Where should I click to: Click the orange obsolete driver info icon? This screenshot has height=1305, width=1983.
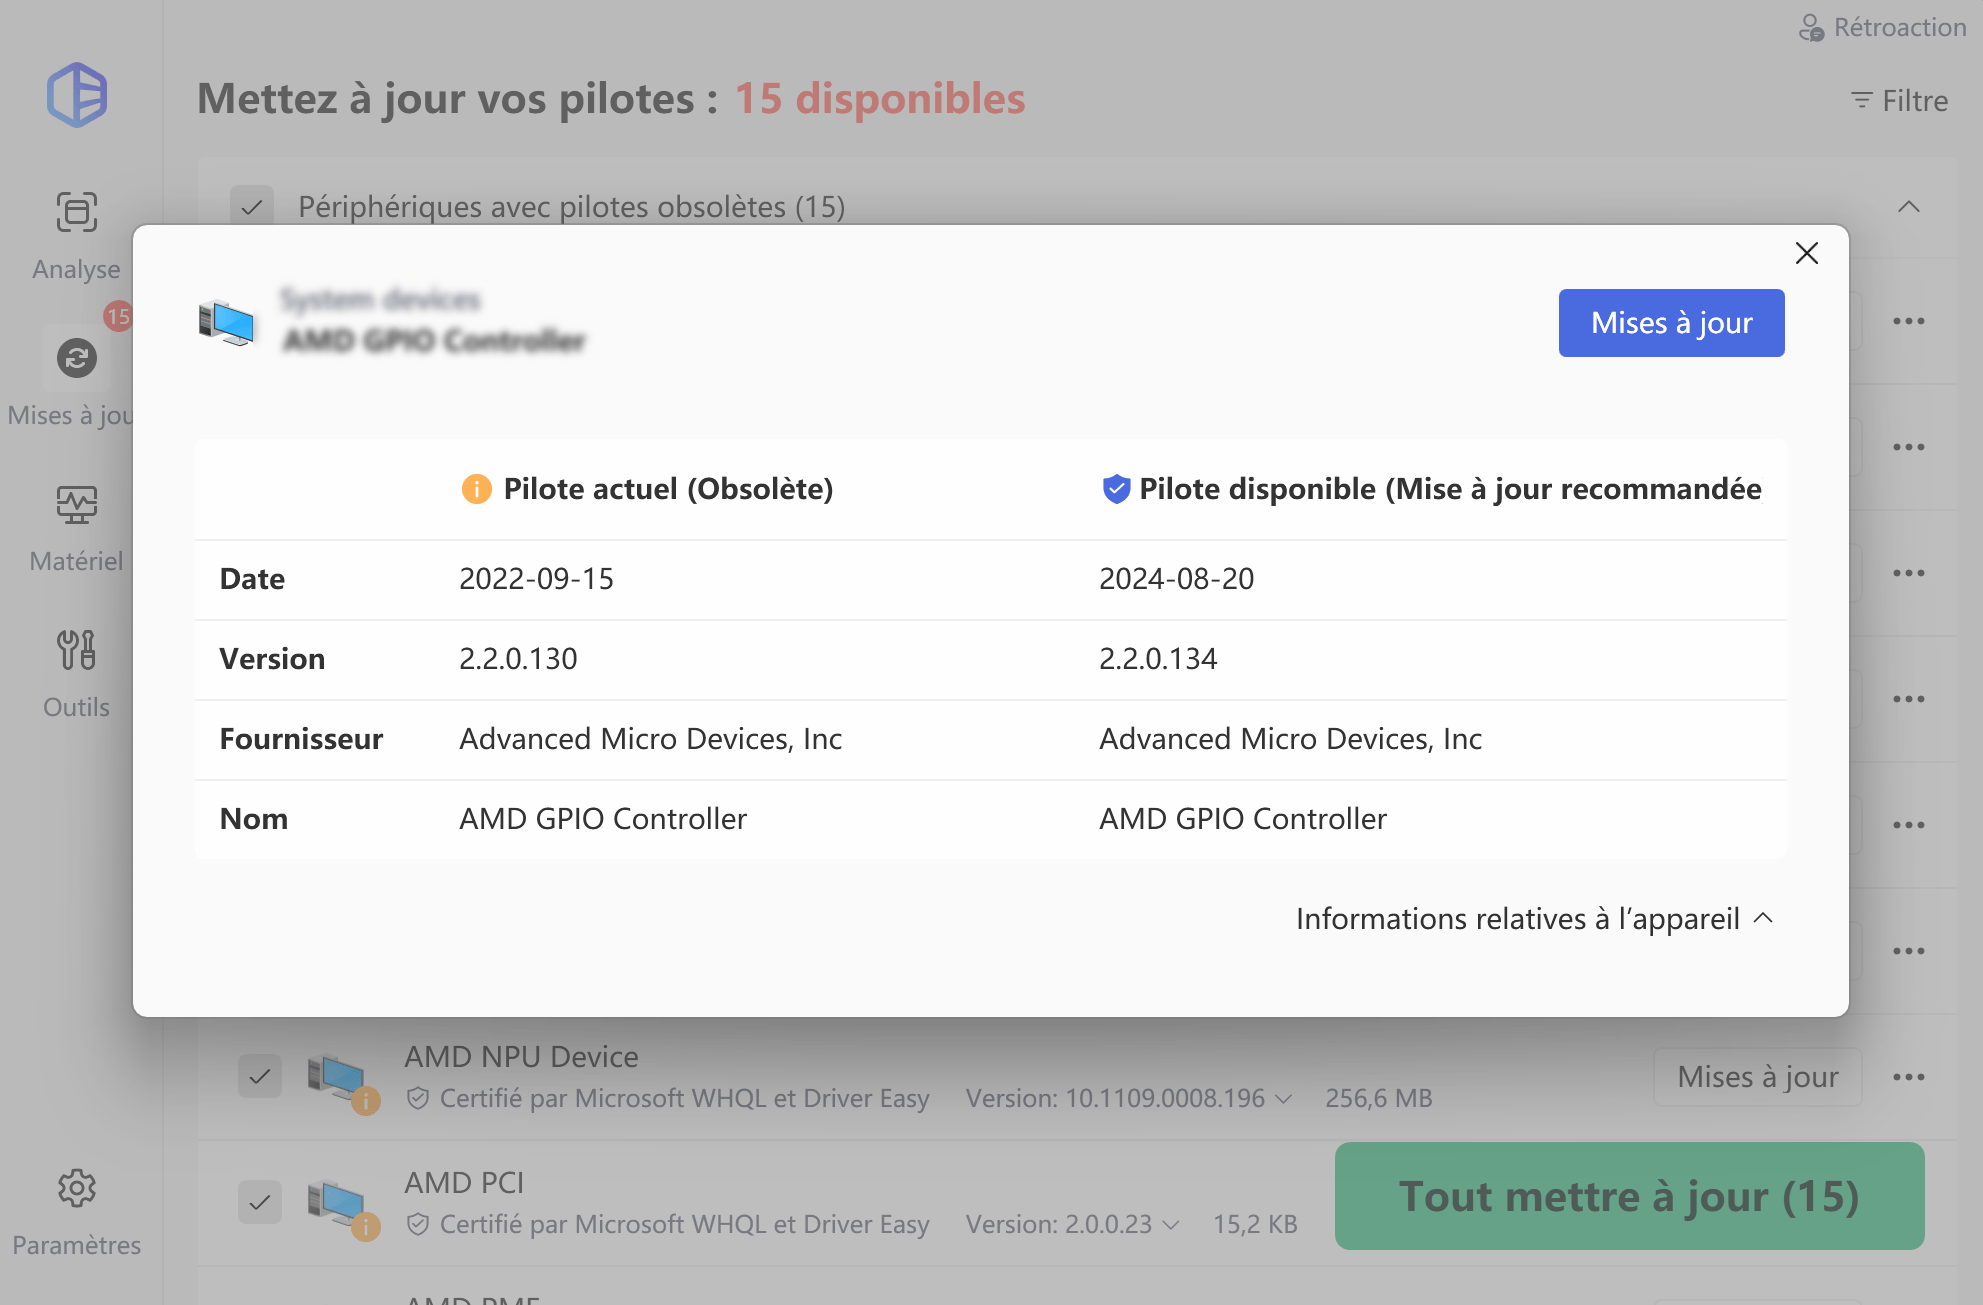point(476,489)
